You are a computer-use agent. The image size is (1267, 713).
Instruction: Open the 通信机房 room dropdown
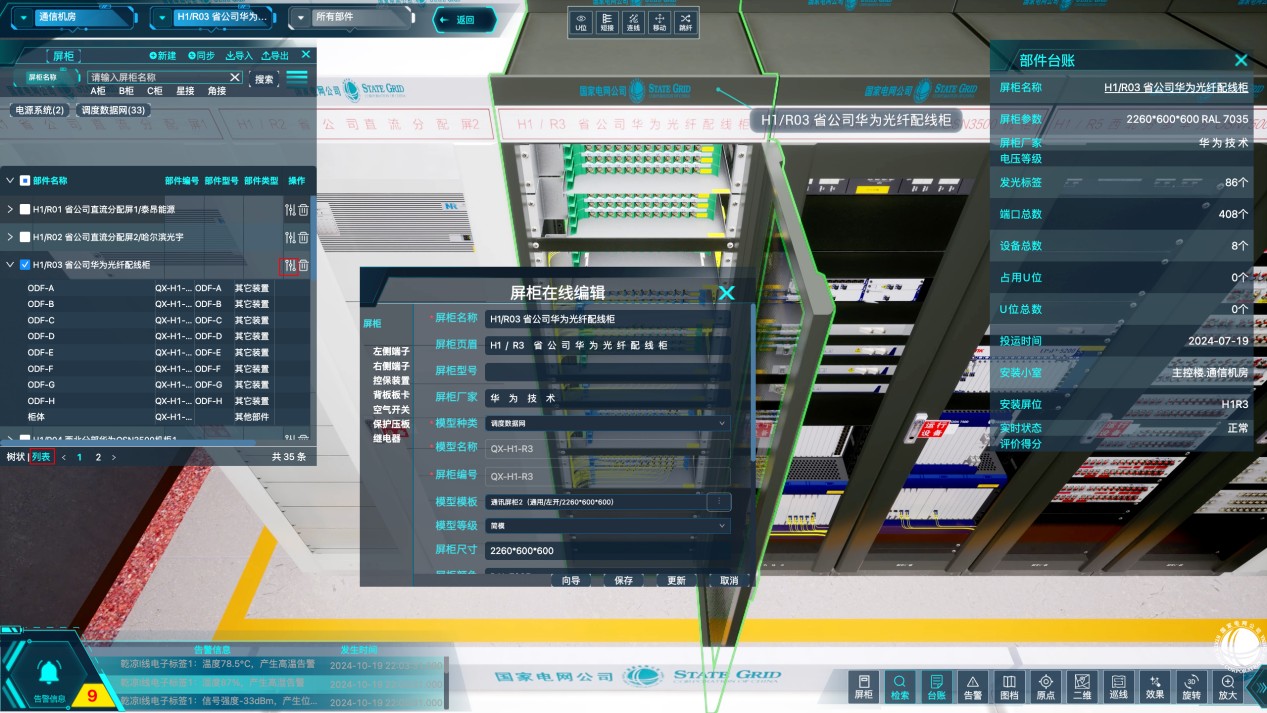pyautogui.click(x=75, y=18)
